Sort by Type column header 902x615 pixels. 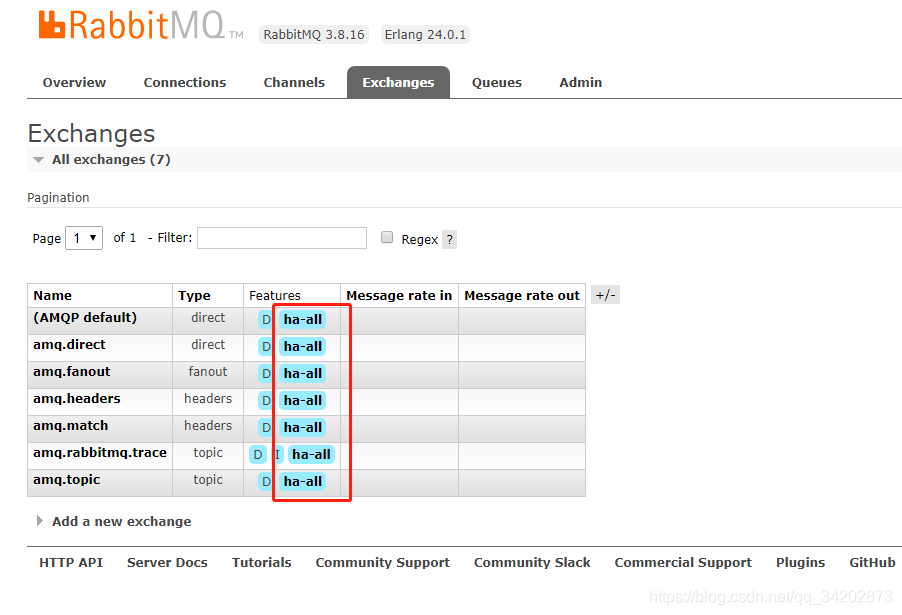tap(194, 295)
